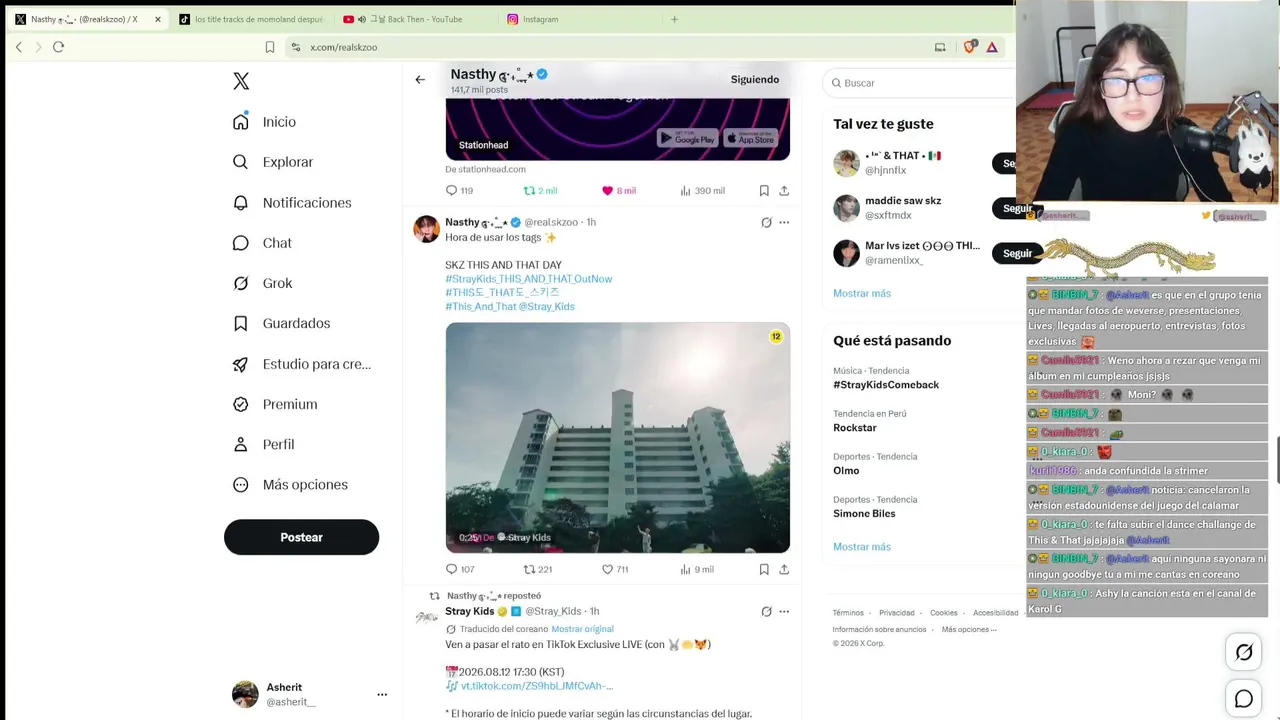Repost the post with 221 reposts
Viewport: 1280px width, 720px height.
[x=538, y=570]
